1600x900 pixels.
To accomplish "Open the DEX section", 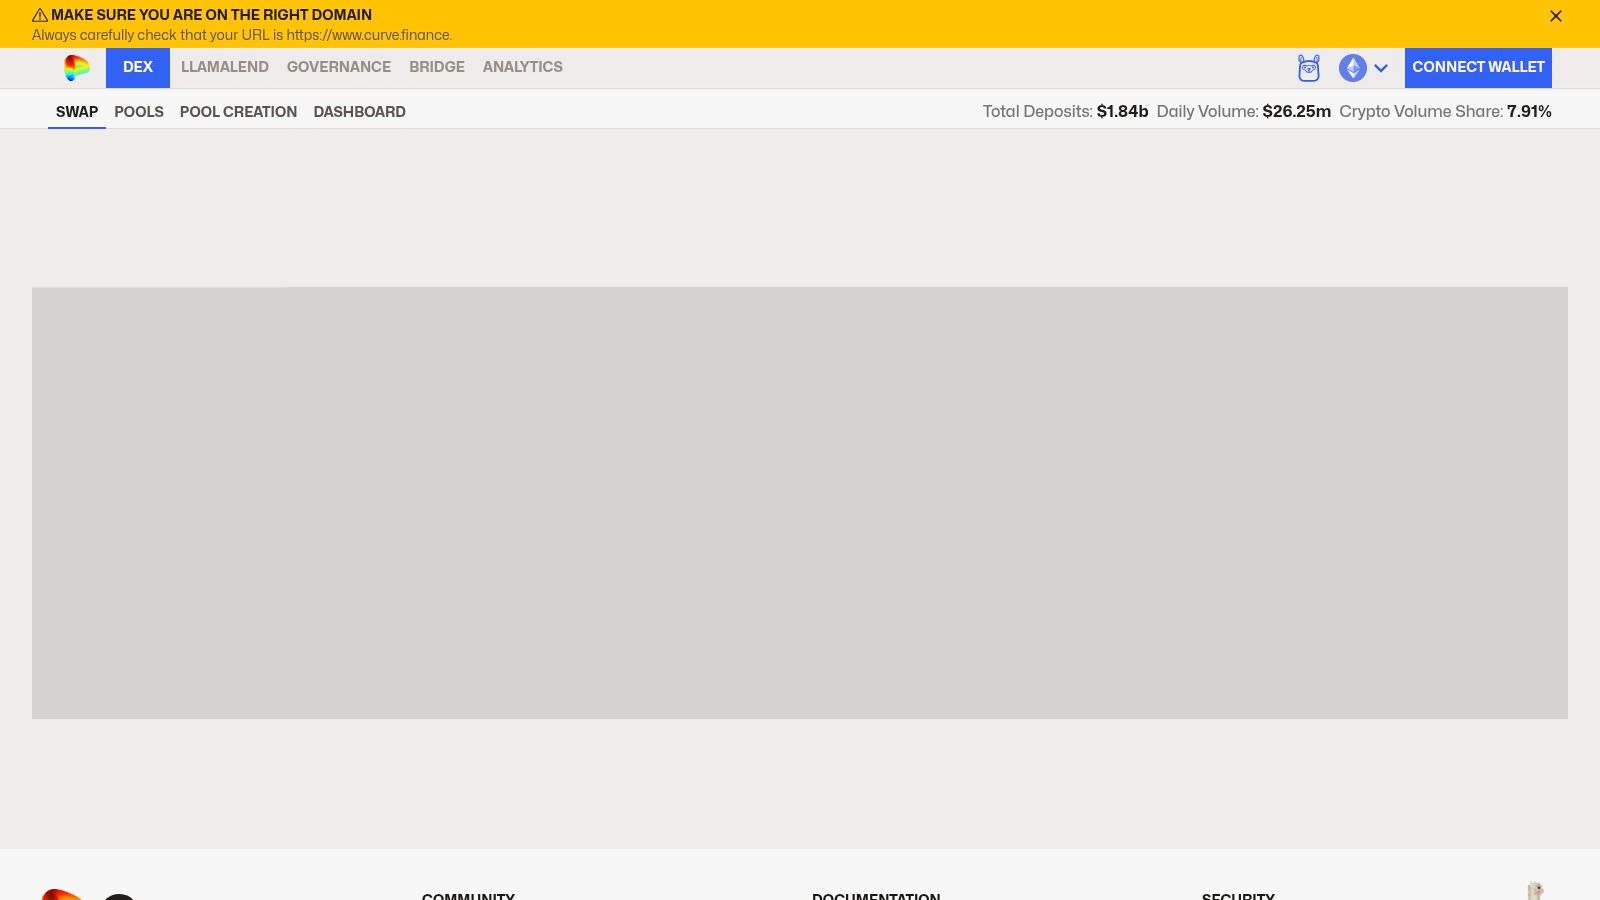I will [x=138, y=68].
